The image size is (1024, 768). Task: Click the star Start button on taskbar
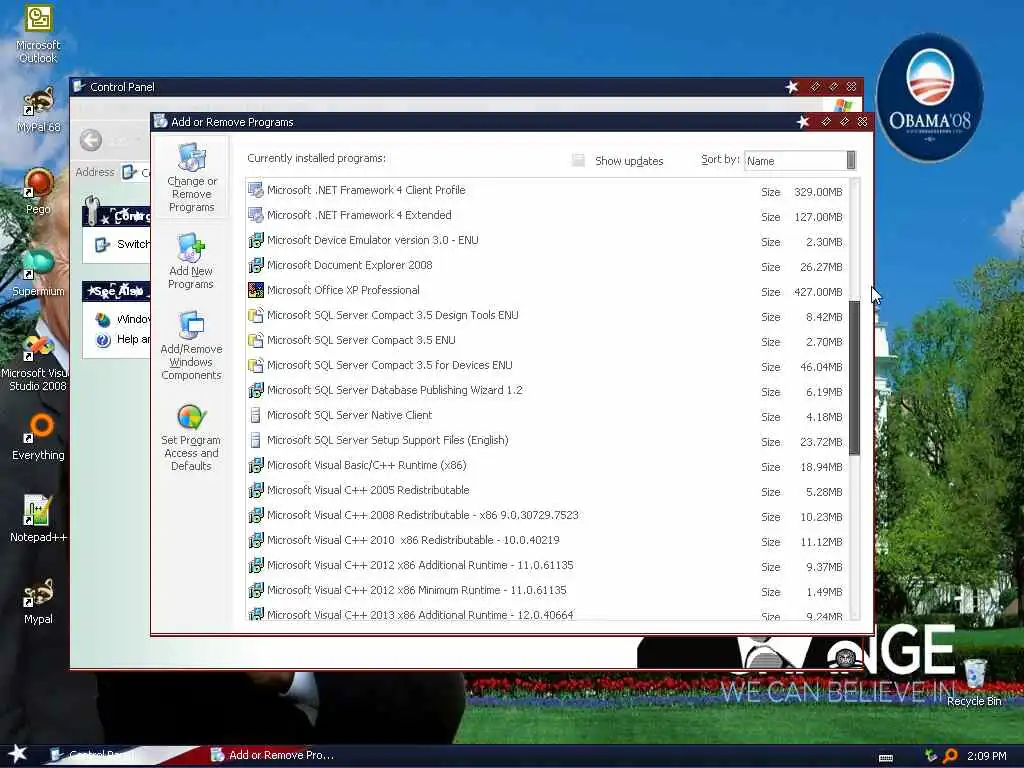tap(18, 754)
